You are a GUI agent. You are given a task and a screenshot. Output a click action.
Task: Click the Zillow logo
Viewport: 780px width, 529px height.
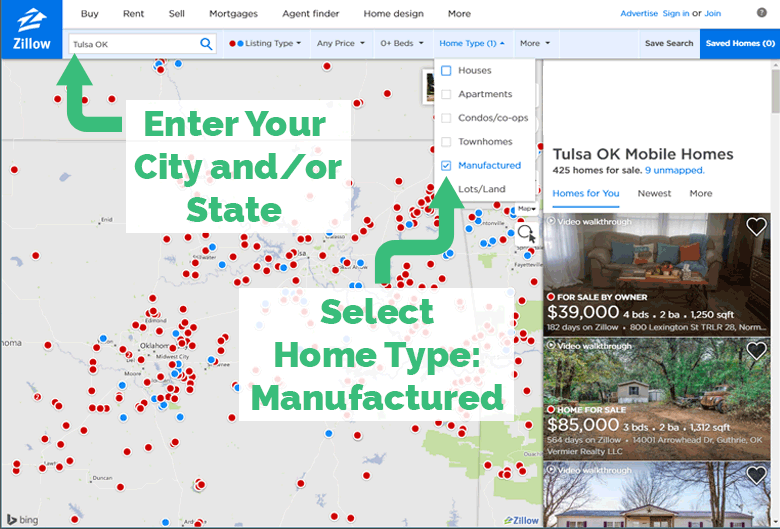click(x=31, y=29)
